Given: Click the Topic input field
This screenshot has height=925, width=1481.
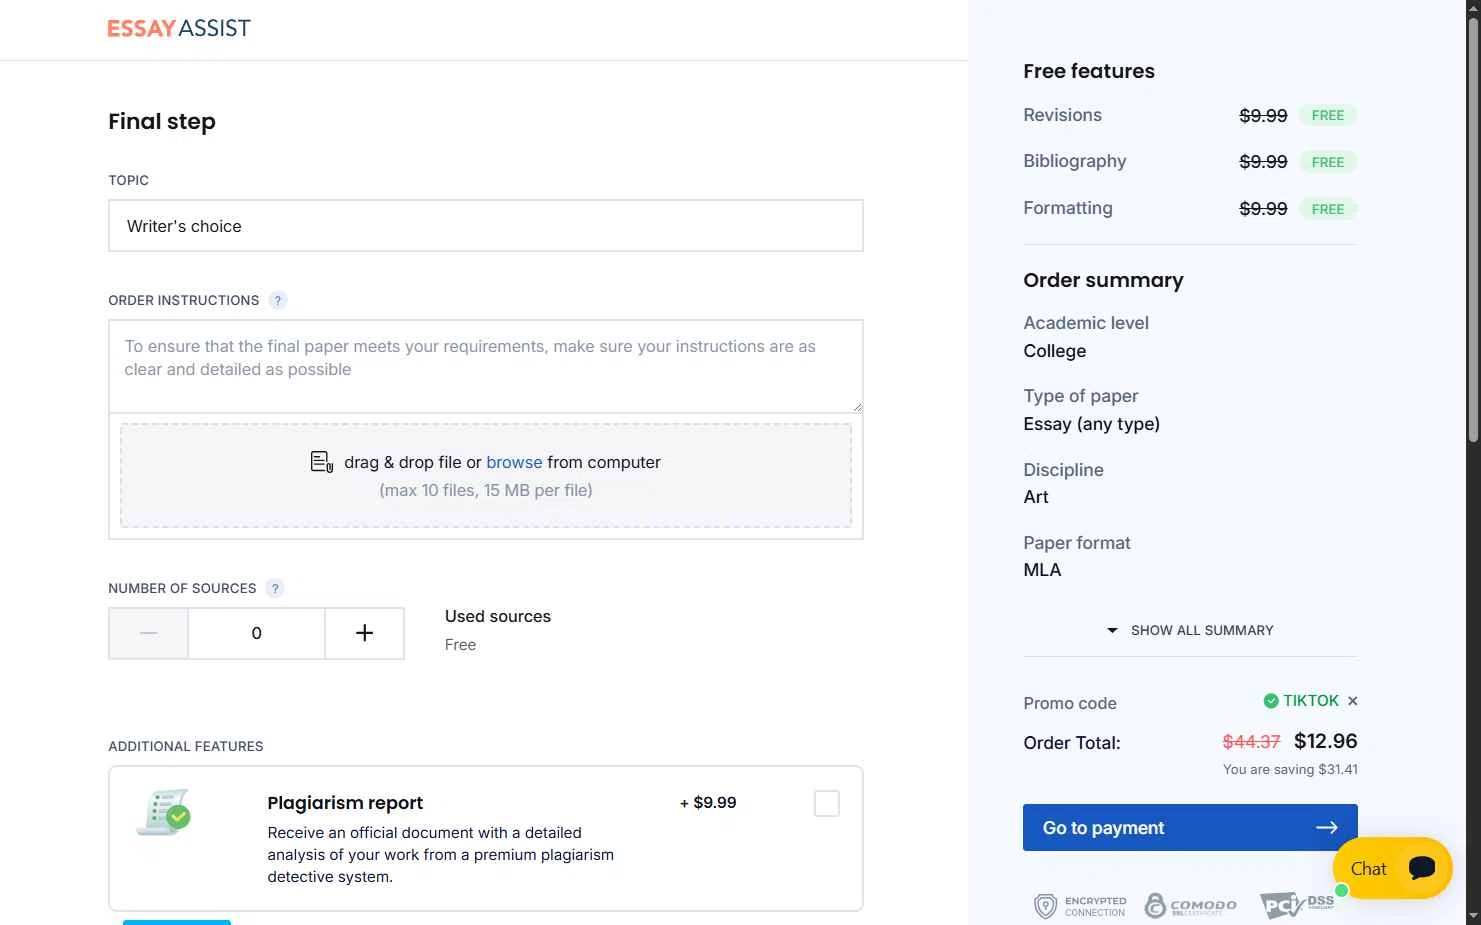Looking at the screenshot, I should tap(485, 226).
